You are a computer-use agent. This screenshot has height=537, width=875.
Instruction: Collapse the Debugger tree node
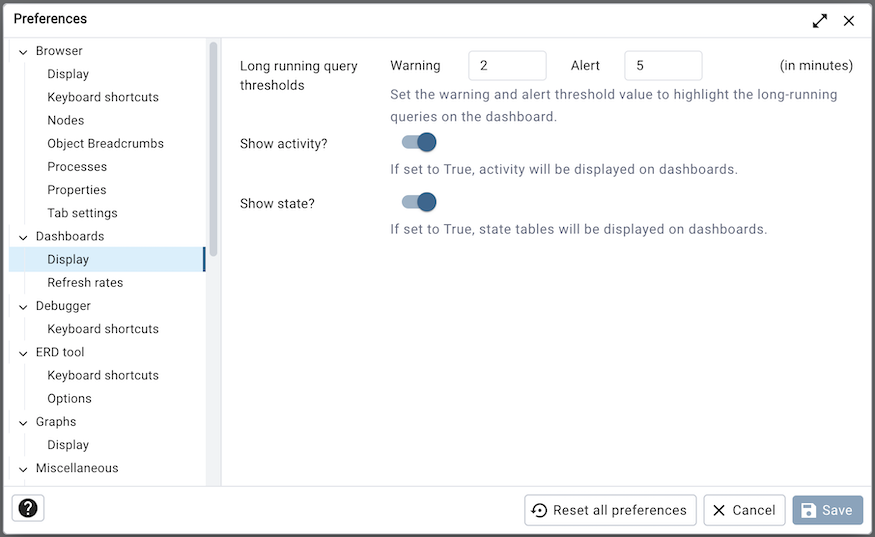pyautogui.click(x=23, y=307)
